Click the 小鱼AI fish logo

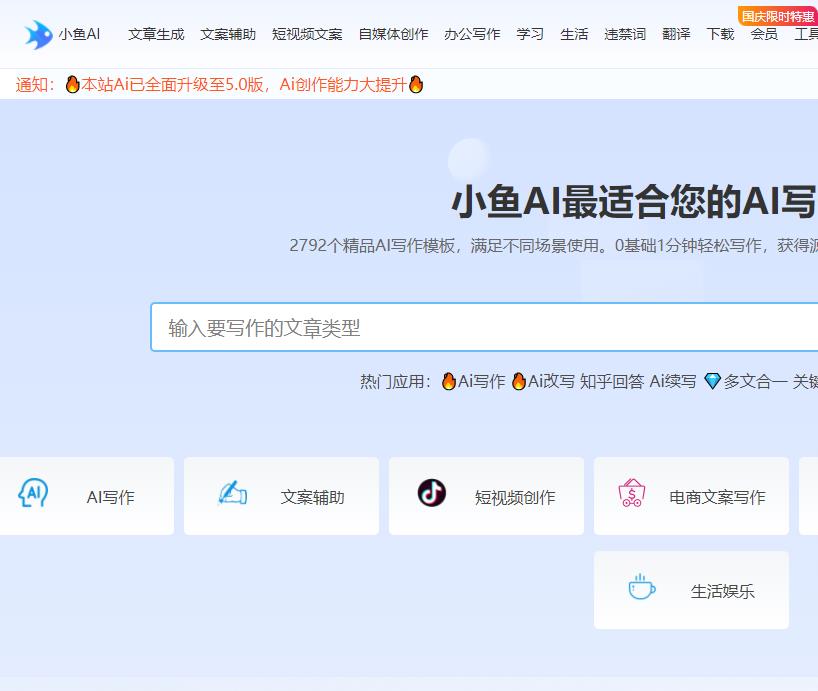39,34
